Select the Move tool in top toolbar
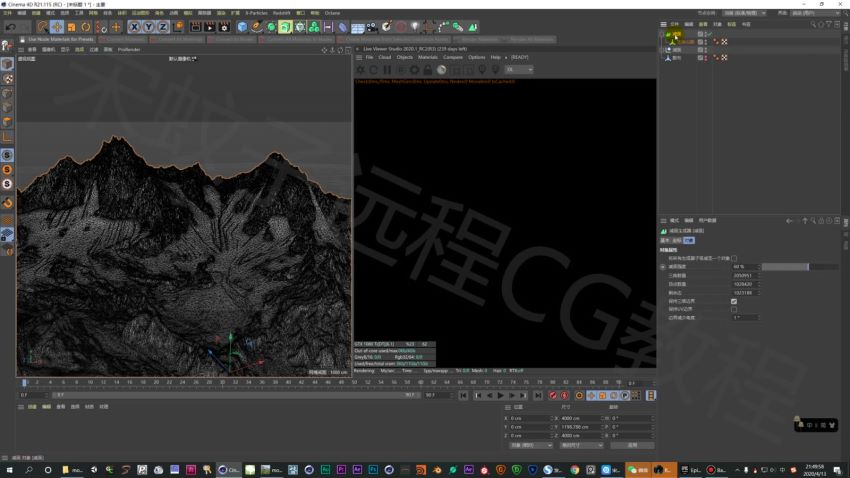Screen dimensions: 850x478 pyautogui.click(x=57, y=27)
